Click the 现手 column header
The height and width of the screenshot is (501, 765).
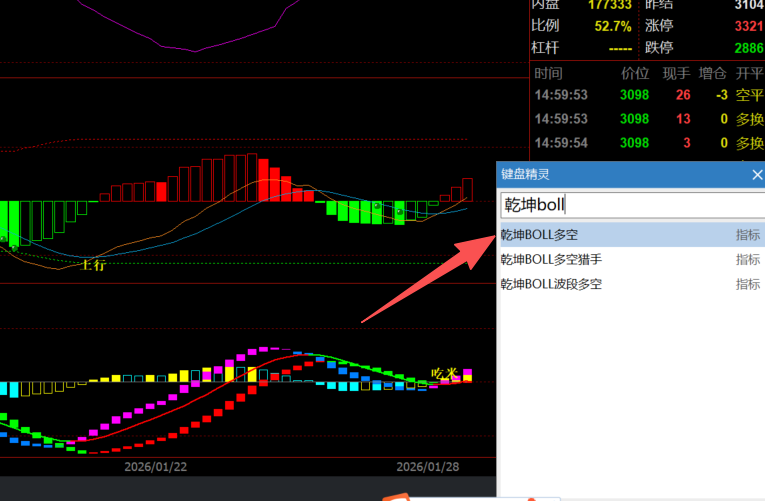(x=676, y=73)
